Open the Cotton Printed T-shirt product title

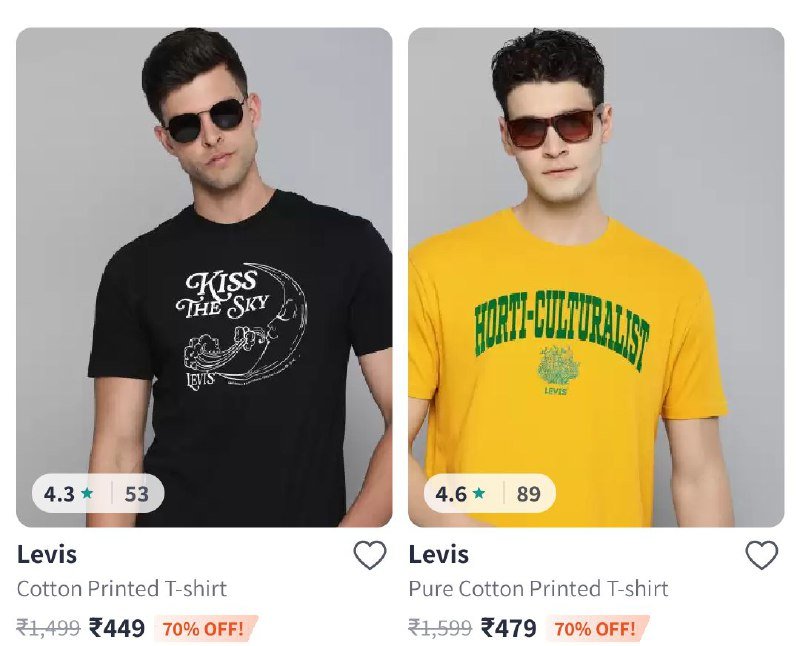(x=122, y=589)
